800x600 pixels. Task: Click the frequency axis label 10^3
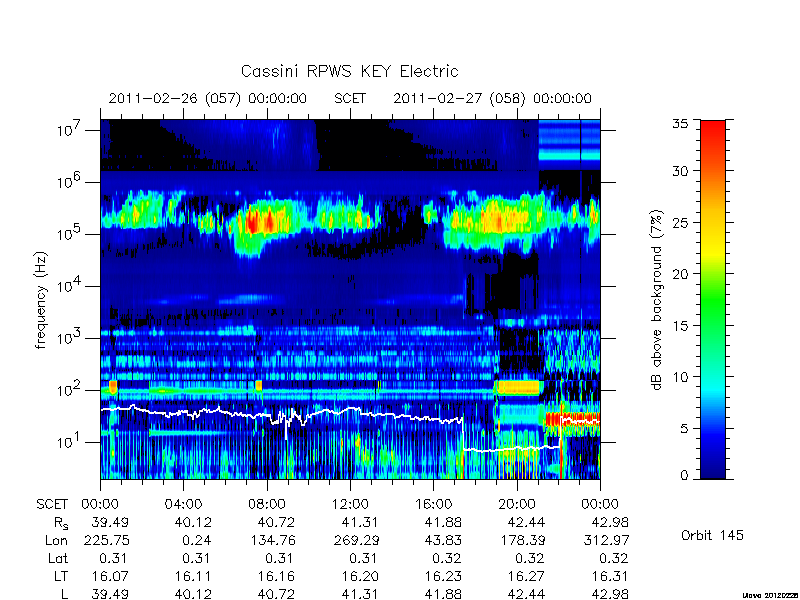point(70,338)
